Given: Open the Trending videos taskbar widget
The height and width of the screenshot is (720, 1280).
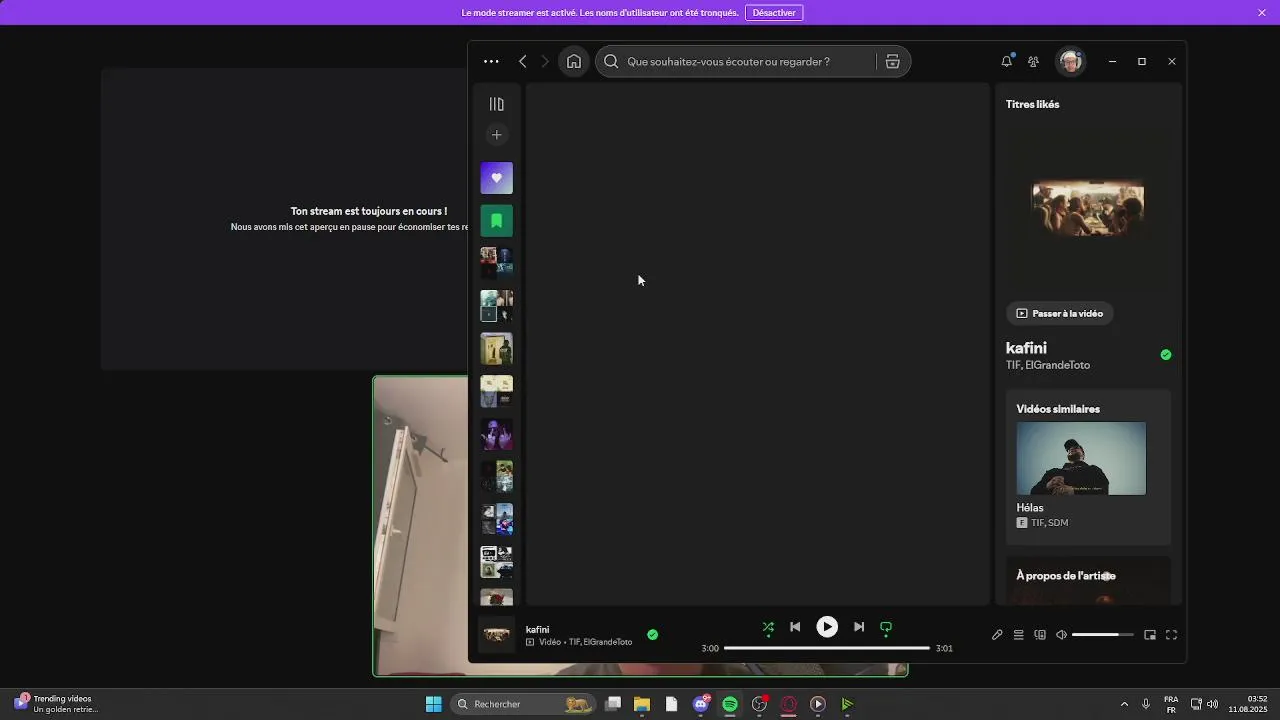Looking at the screenshot, I should tap(56, 704).
